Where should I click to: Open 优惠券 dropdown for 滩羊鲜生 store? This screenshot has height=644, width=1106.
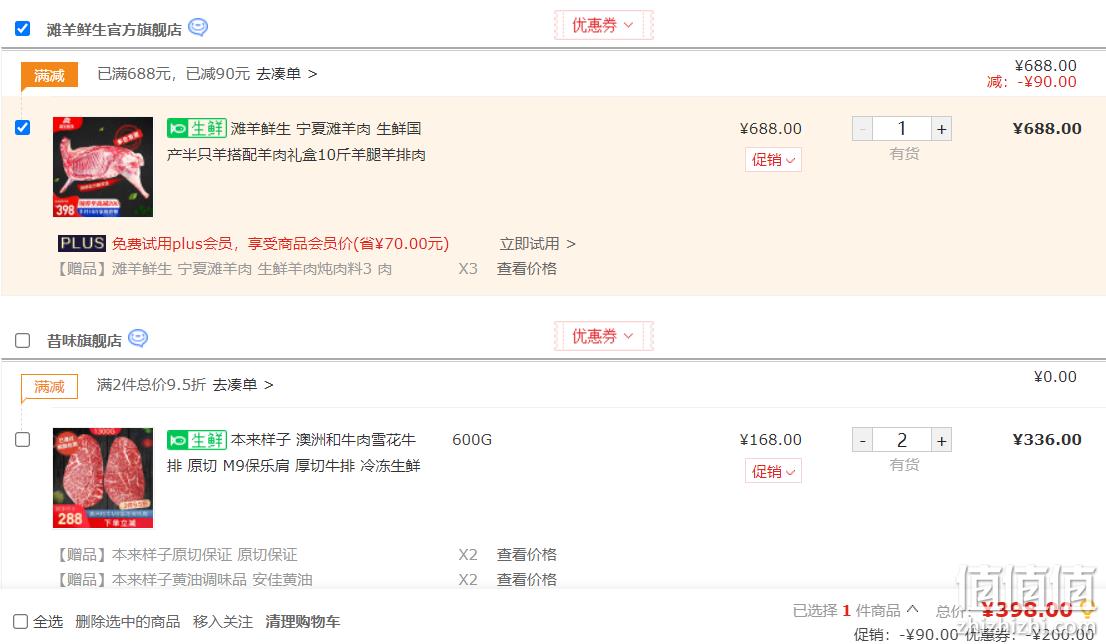(x=604, y=25)
